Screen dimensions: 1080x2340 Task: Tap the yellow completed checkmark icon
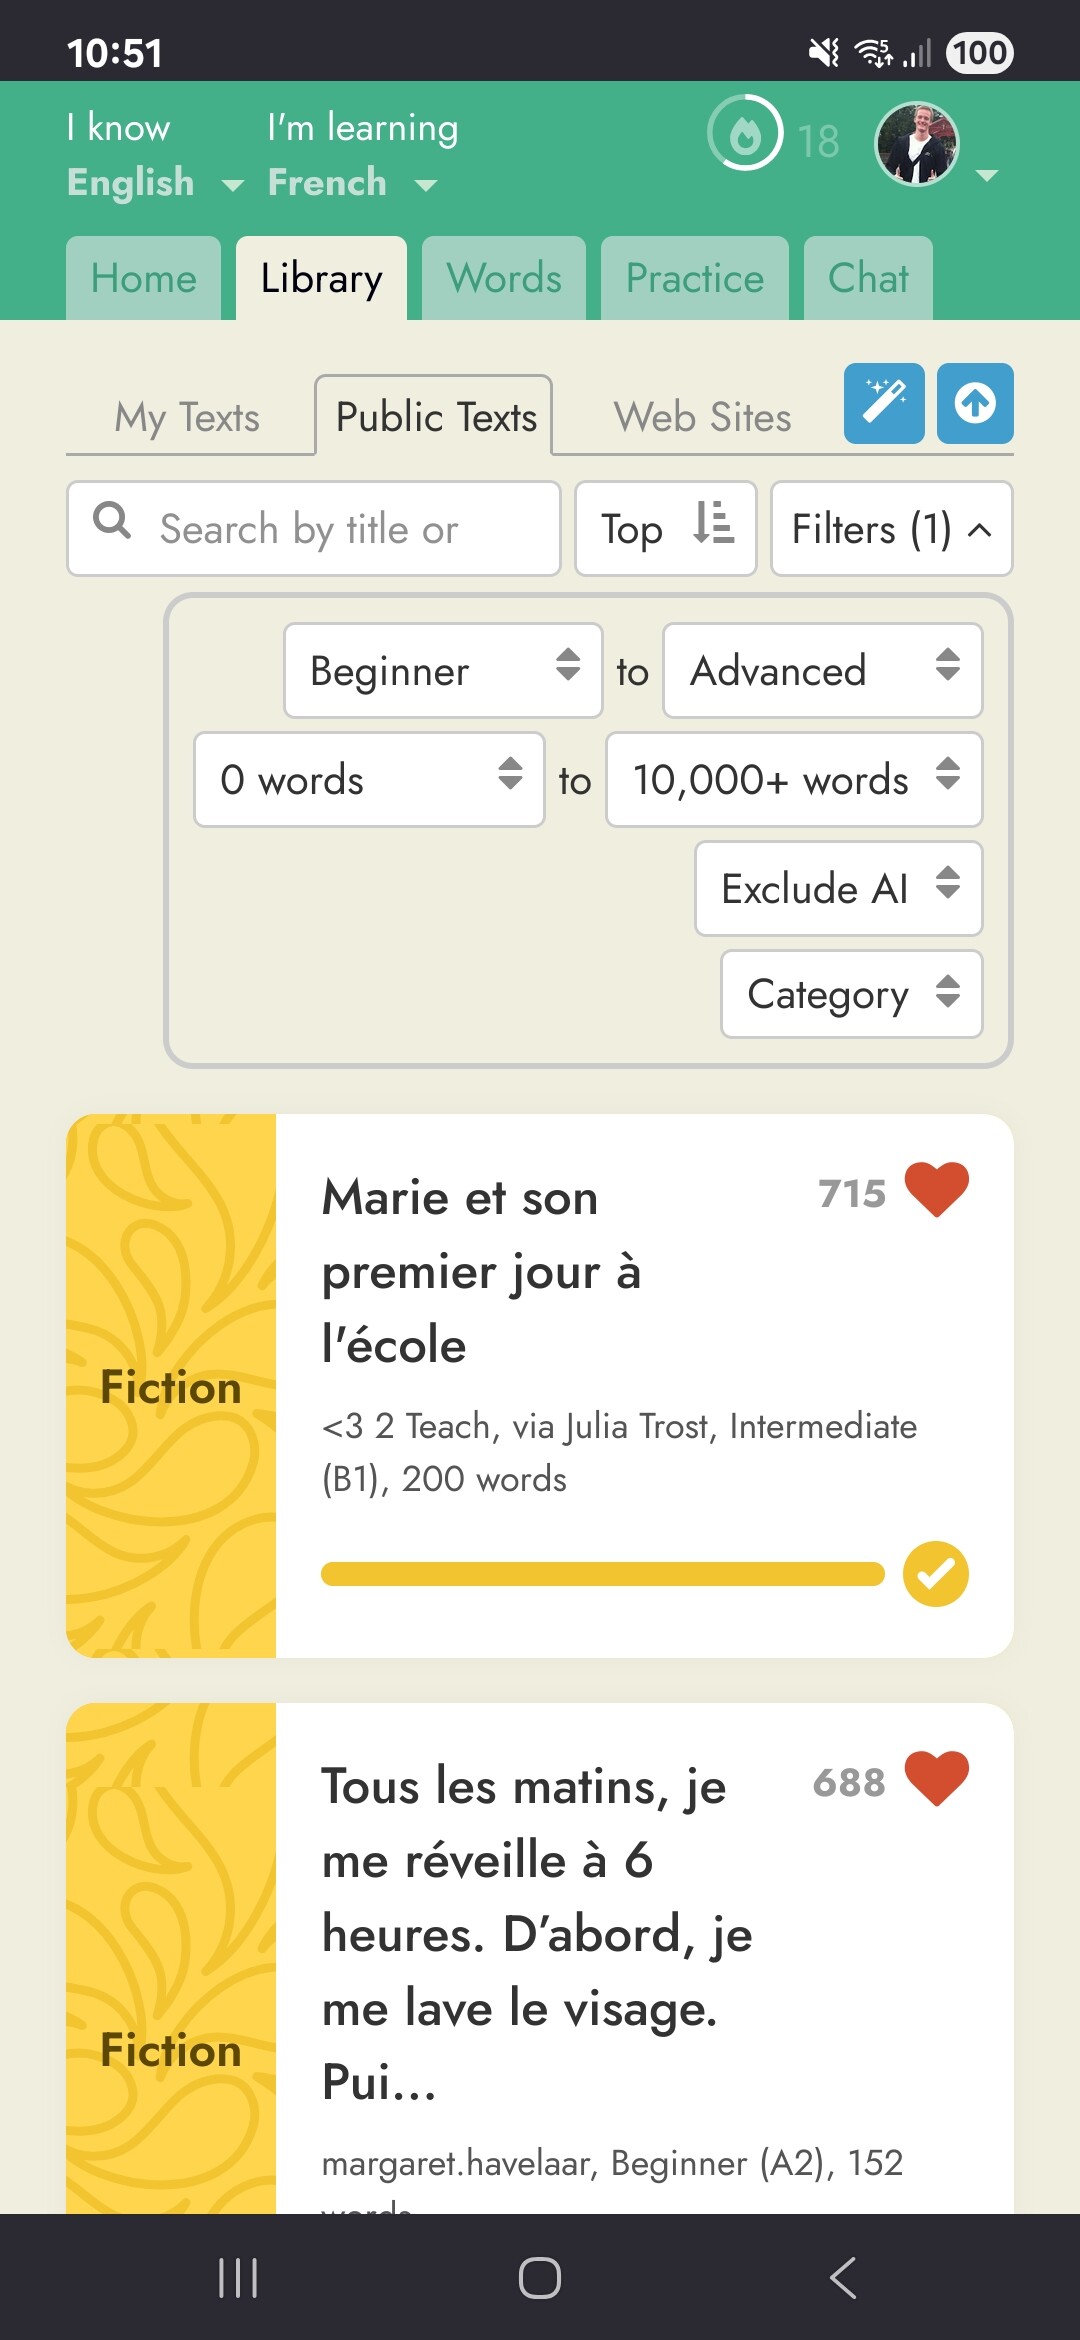click(935, 1574)
